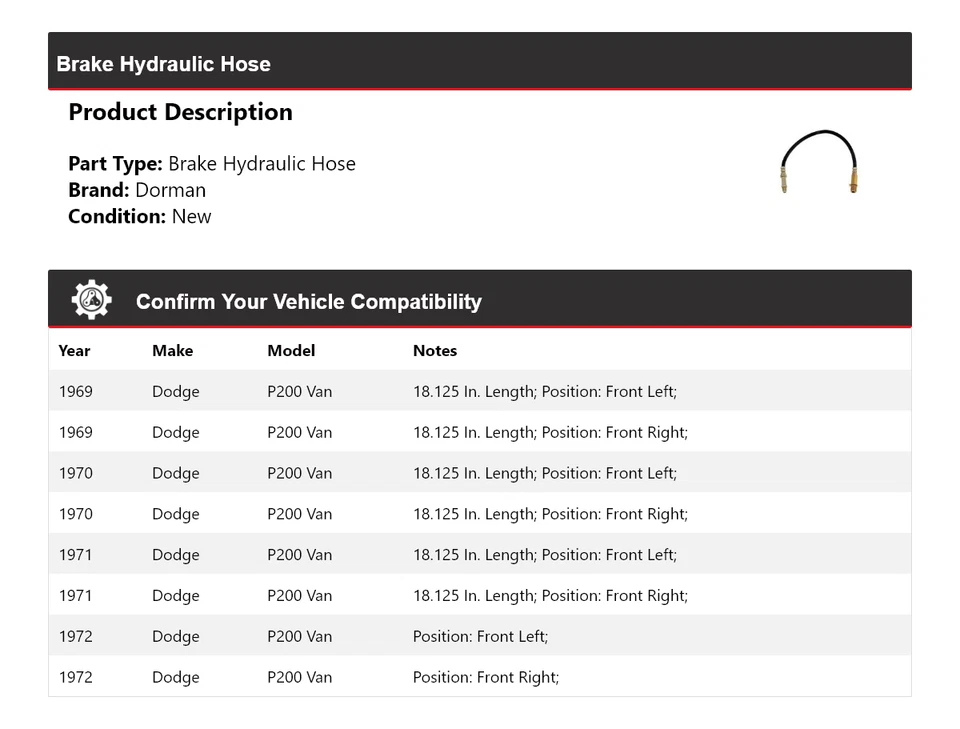Click the Model column header
The width and height of the screenshot is (960, 729).
coord(291,351)
